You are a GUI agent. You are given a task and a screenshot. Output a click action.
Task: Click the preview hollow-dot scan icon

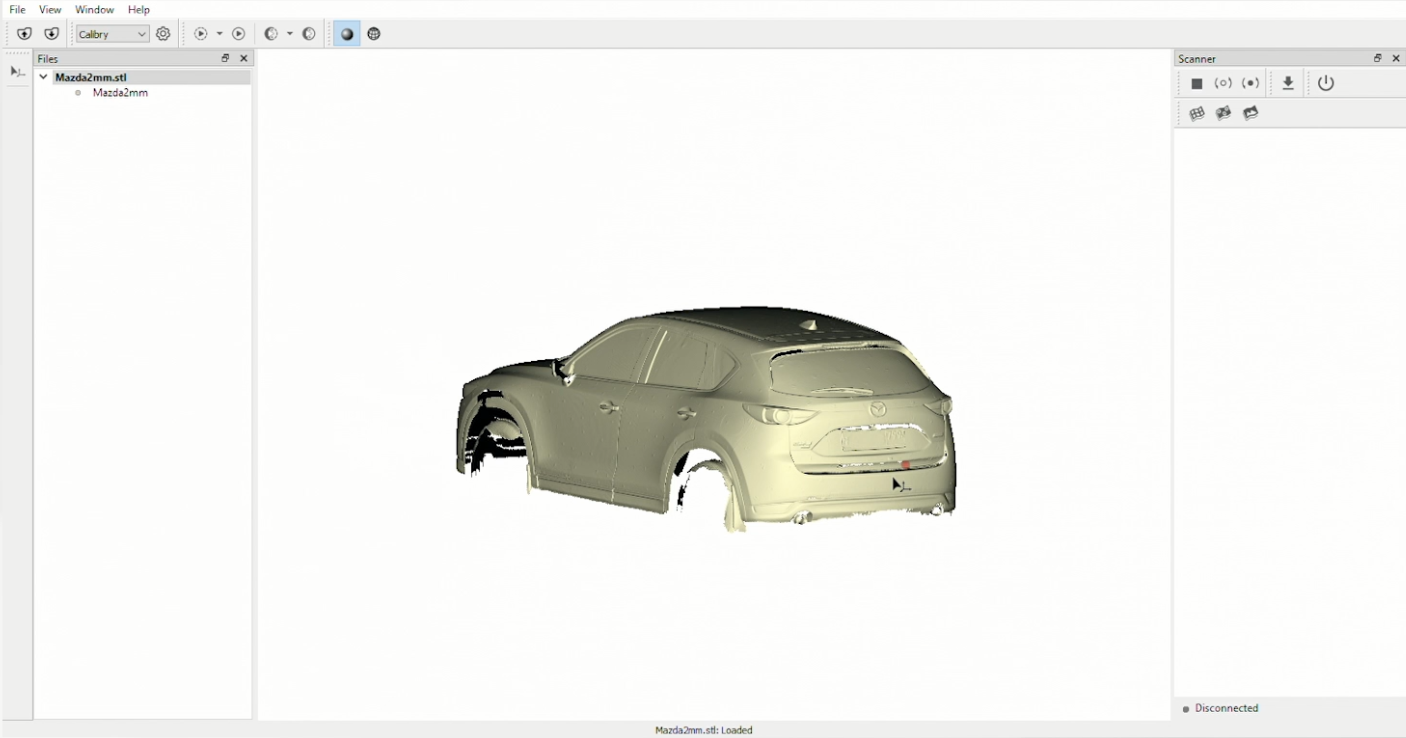click(1223, 84)
